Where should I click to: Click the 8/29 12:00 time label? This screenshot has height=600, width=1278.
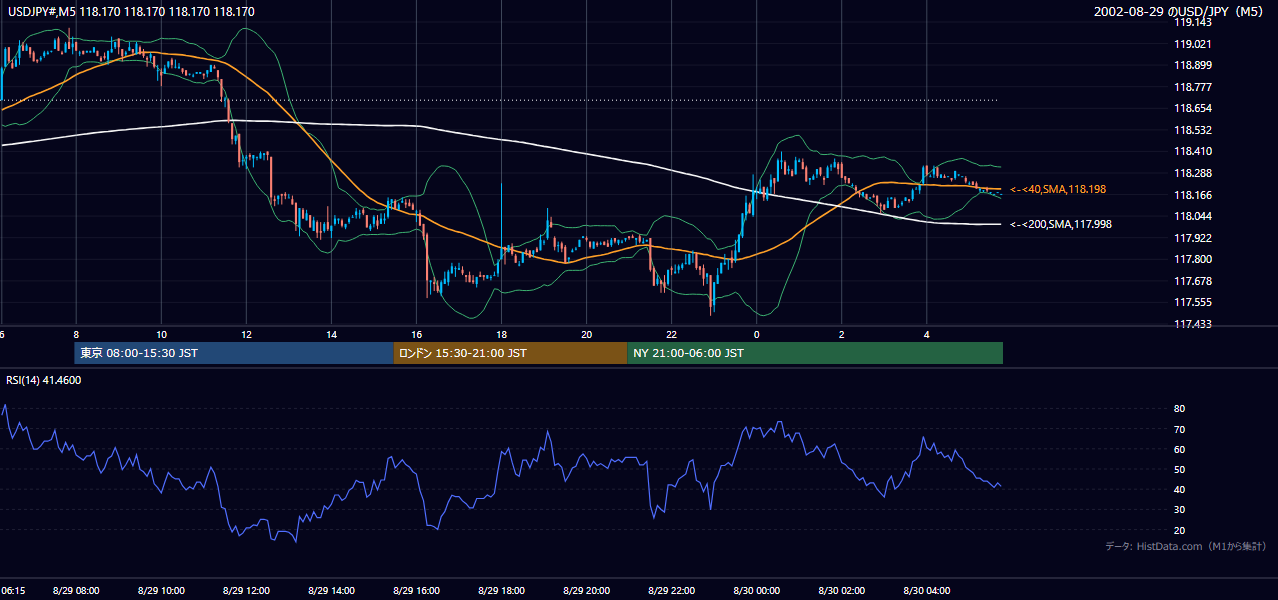point(246,591)
